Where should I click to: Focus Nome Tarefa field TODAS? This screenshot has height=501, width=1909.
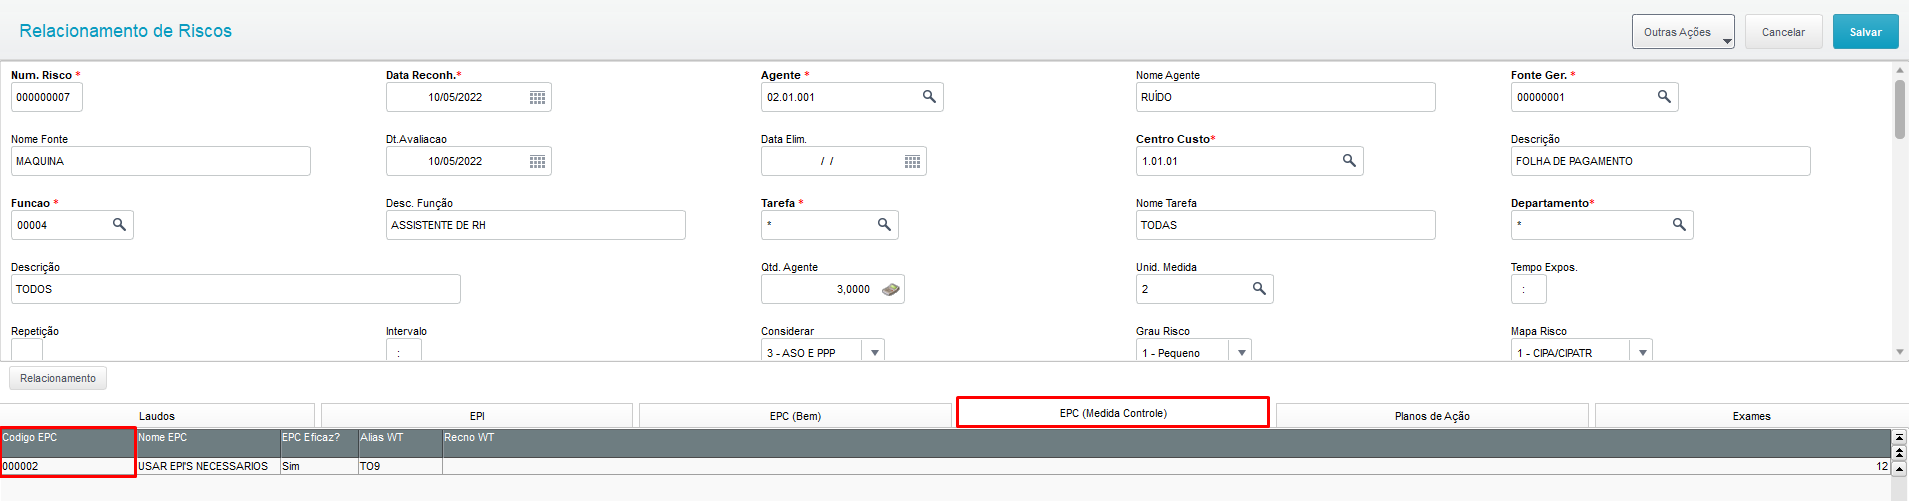(x=1285, y=225)
